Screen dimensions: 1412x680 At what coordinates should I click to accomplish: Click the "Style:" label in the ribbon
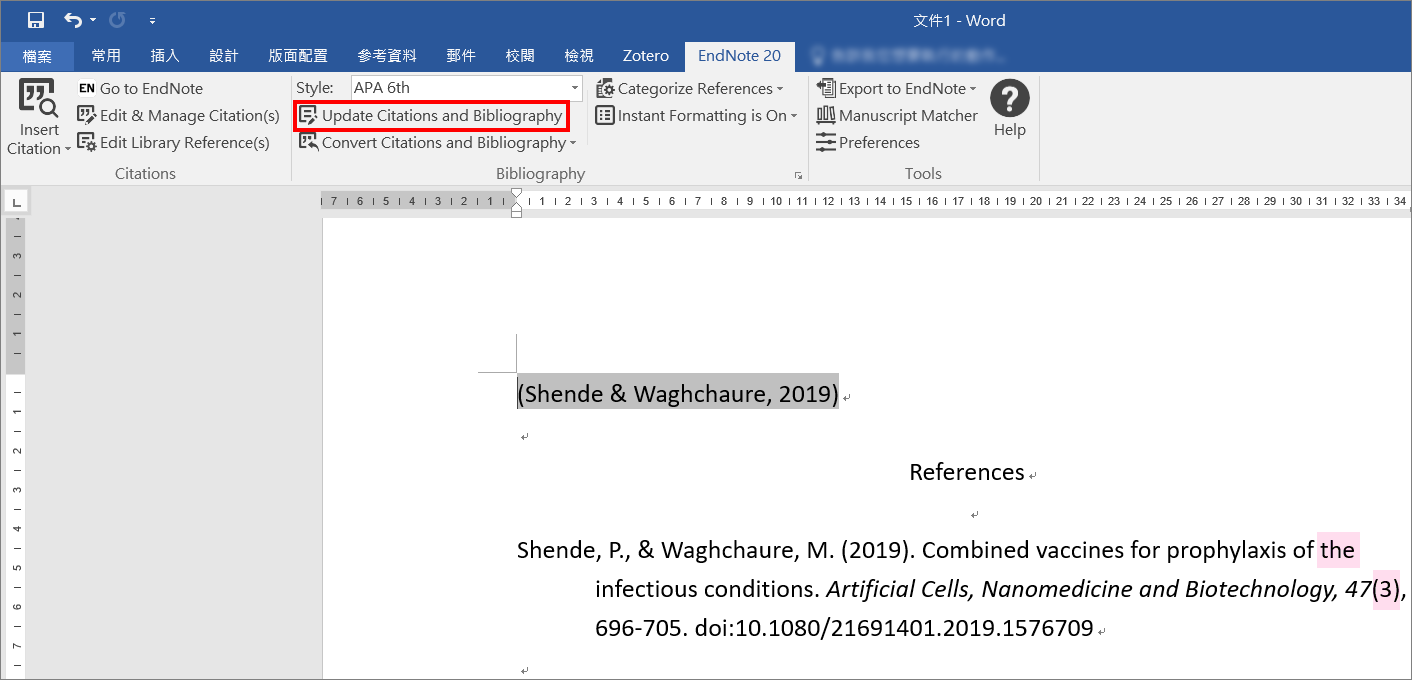[315, 88]
